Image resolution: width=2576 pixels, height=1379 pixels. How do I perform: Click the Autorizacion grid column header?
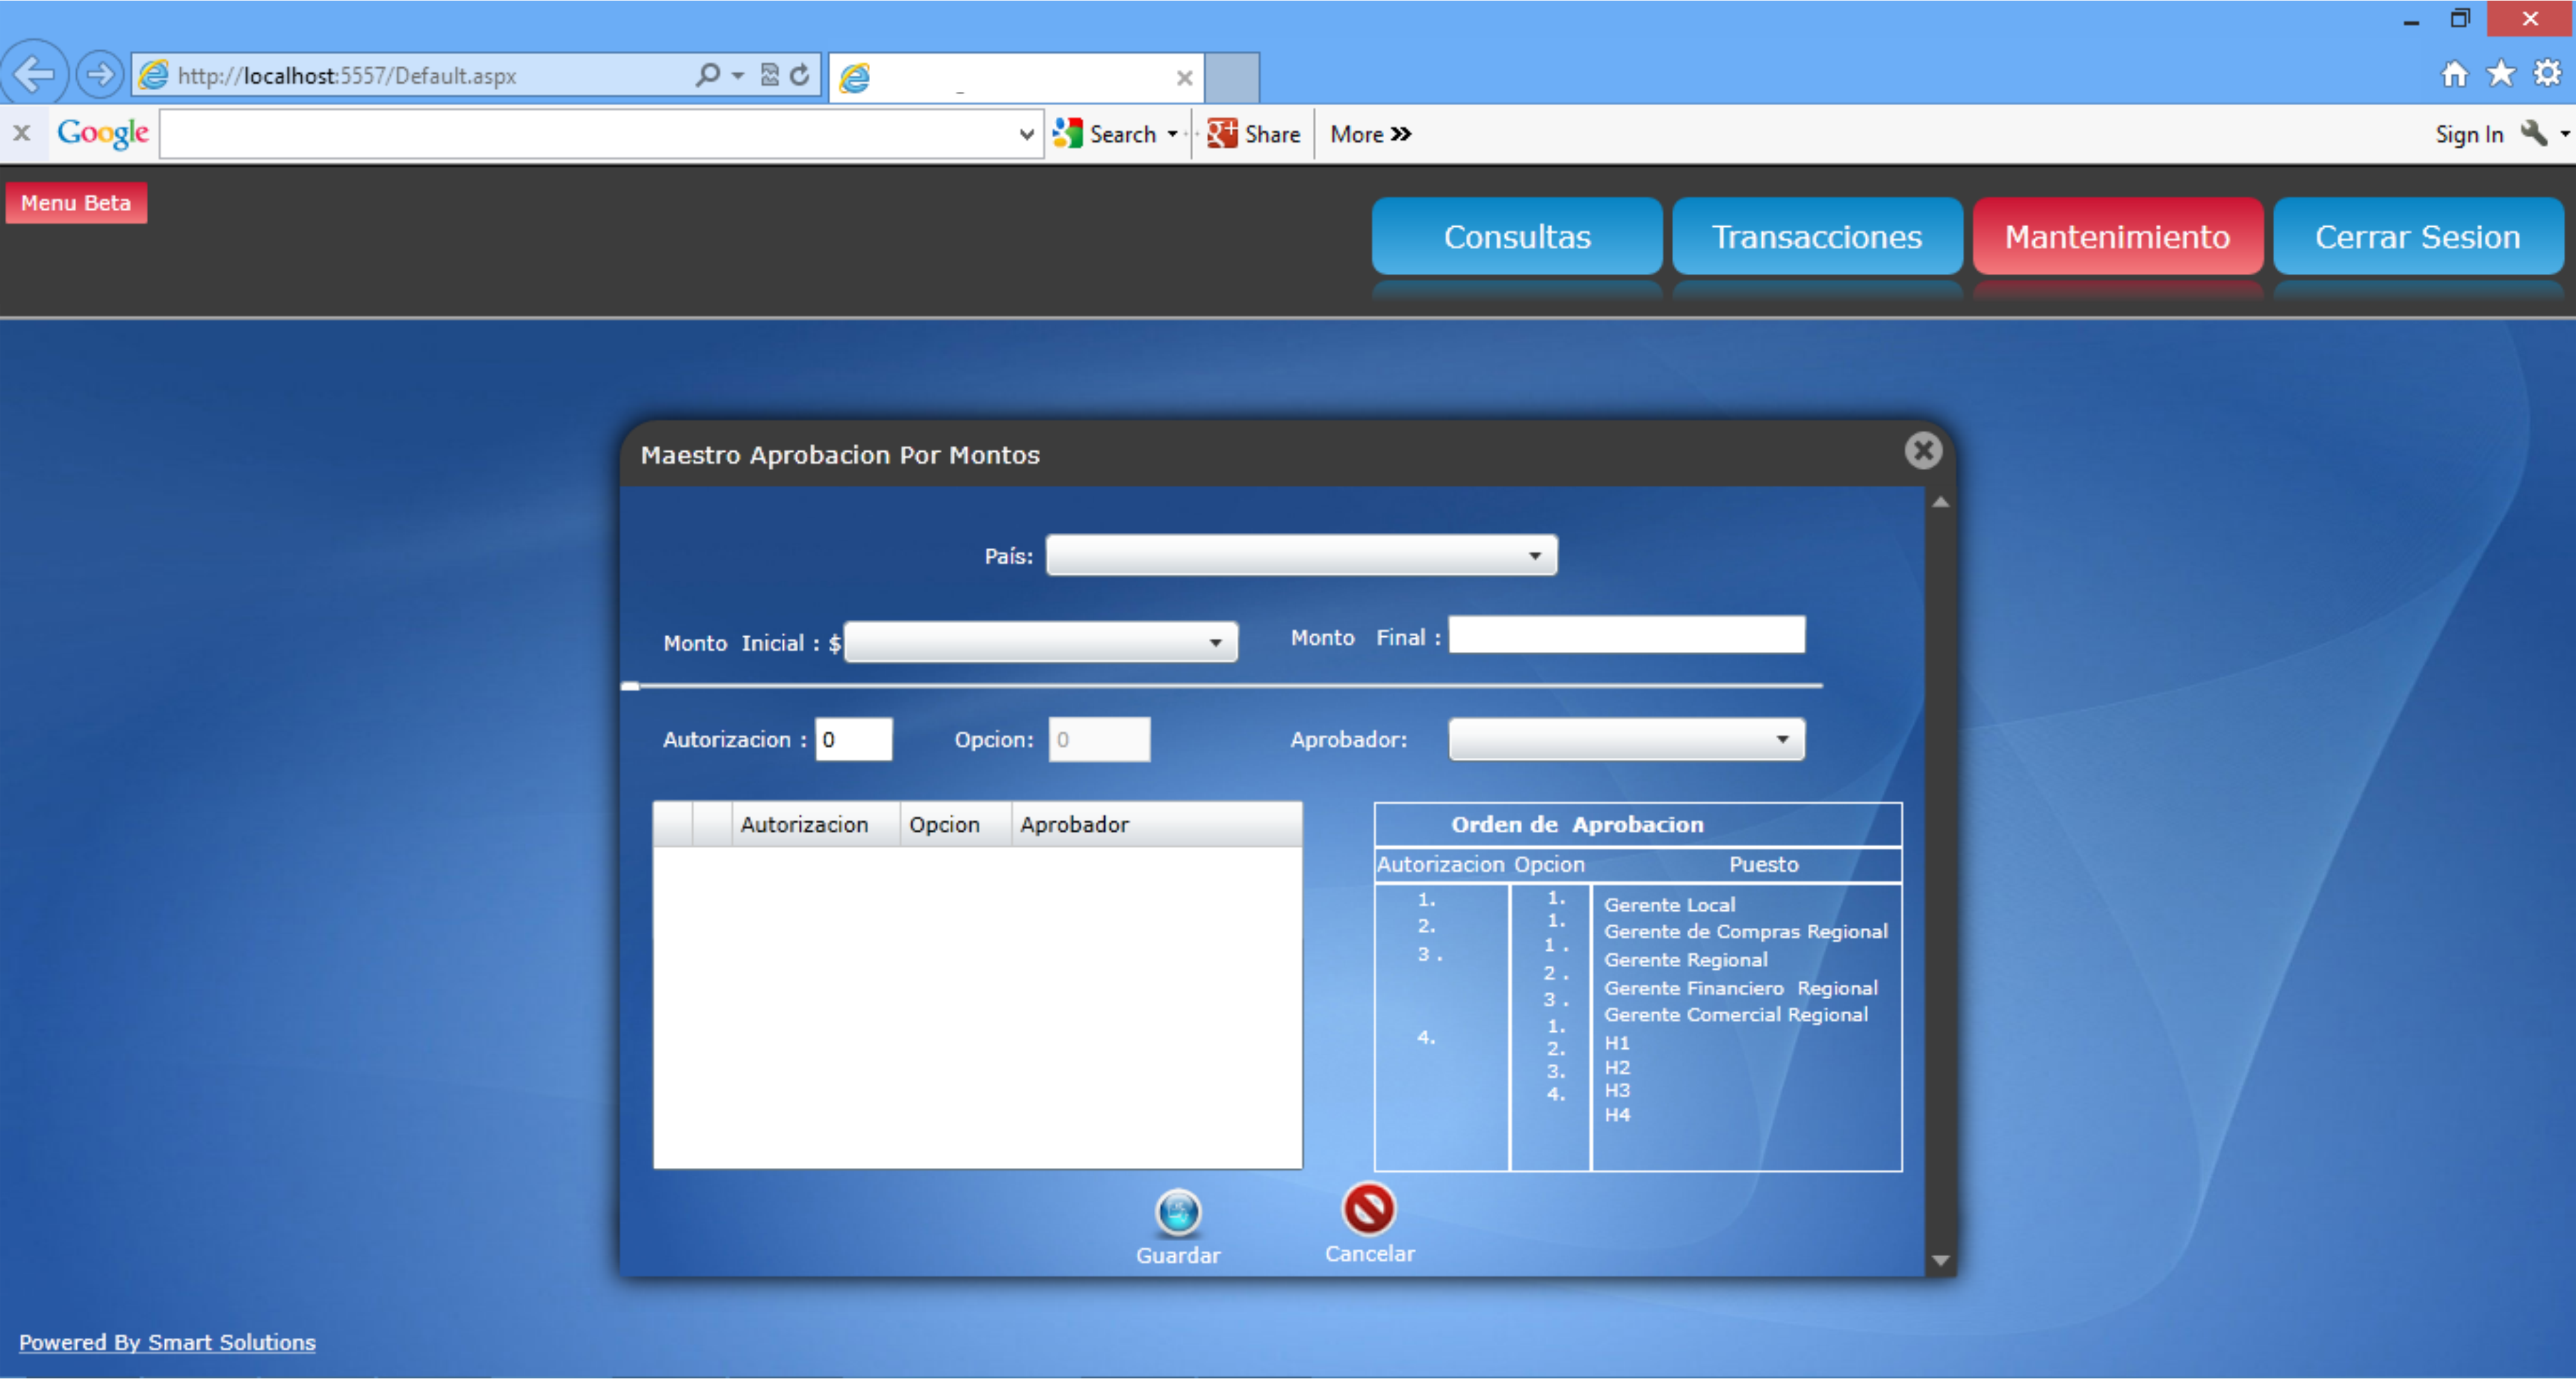[x=815, y=824]
